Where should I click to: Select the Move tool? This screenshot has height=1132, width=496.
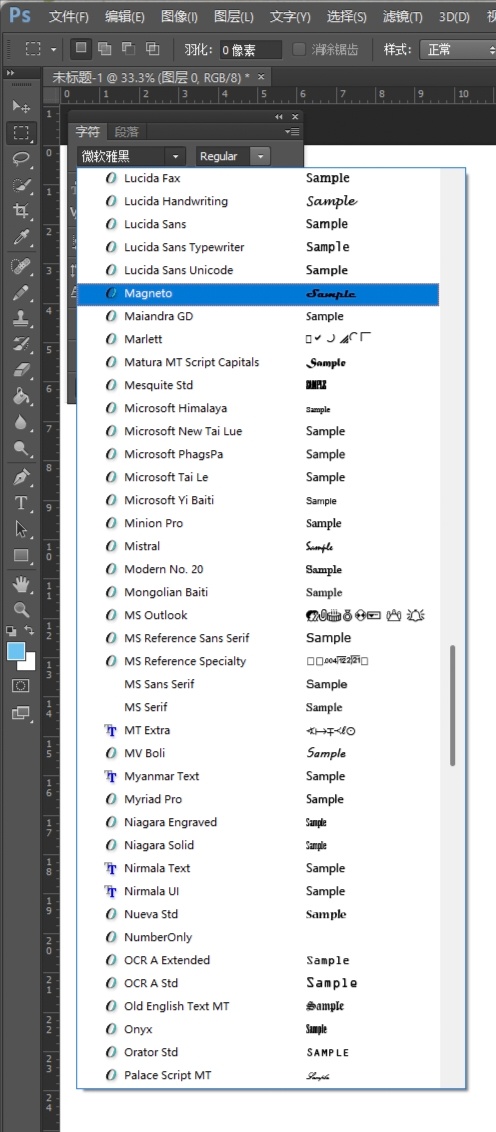pos(21,107)
